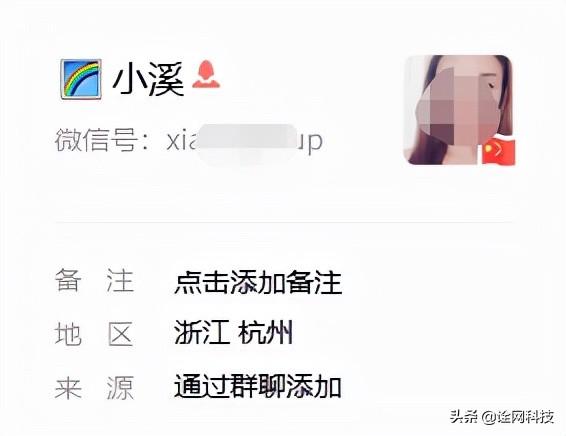Click the trailing 'up' of the WeChat ID
566x436 pixels.
[310, 142]
